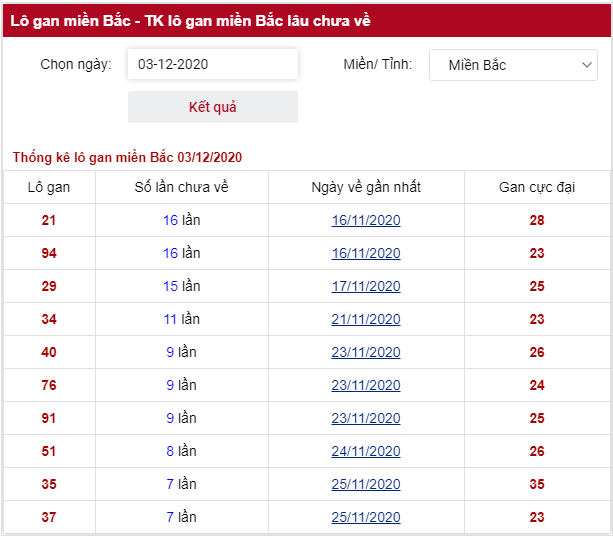
Task: Open the 21/11/2020 date link
Action: [x=366, y=319]
